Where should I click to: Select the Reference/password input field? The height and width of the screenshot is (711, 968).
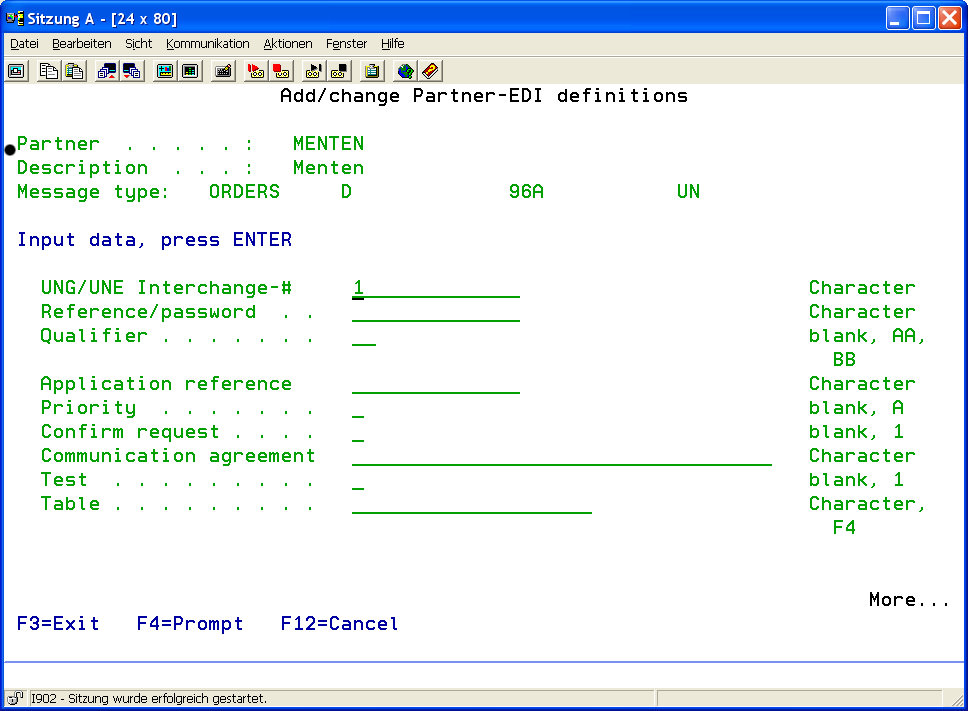[x=435, y=312]
